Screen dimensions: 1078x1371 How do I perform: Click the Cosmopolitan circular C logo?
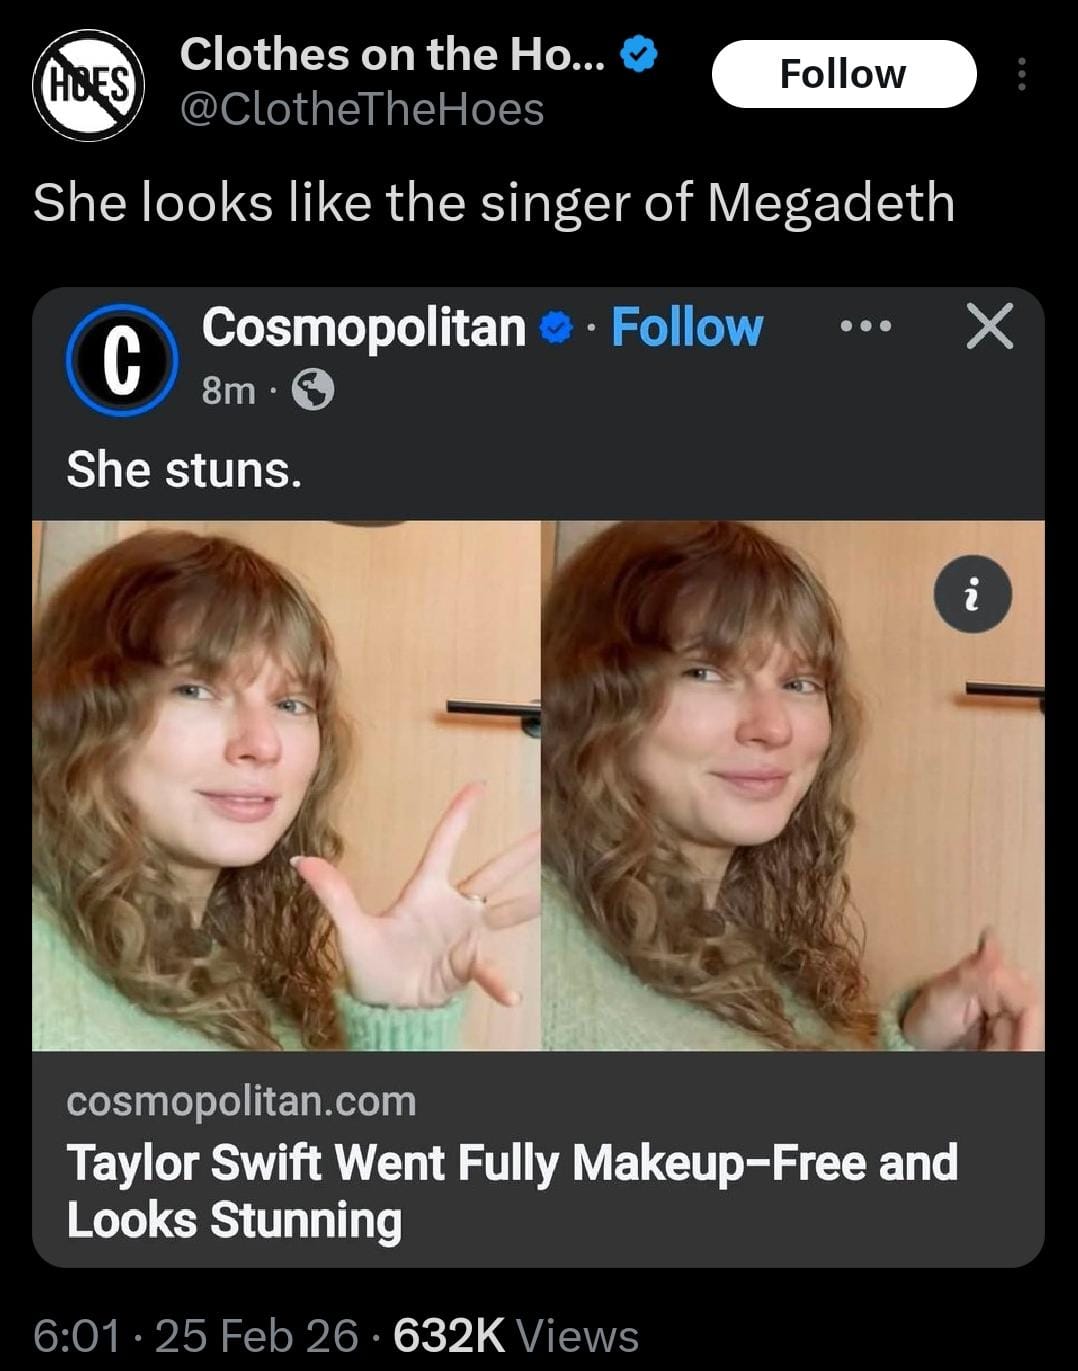tap(122, 360)
